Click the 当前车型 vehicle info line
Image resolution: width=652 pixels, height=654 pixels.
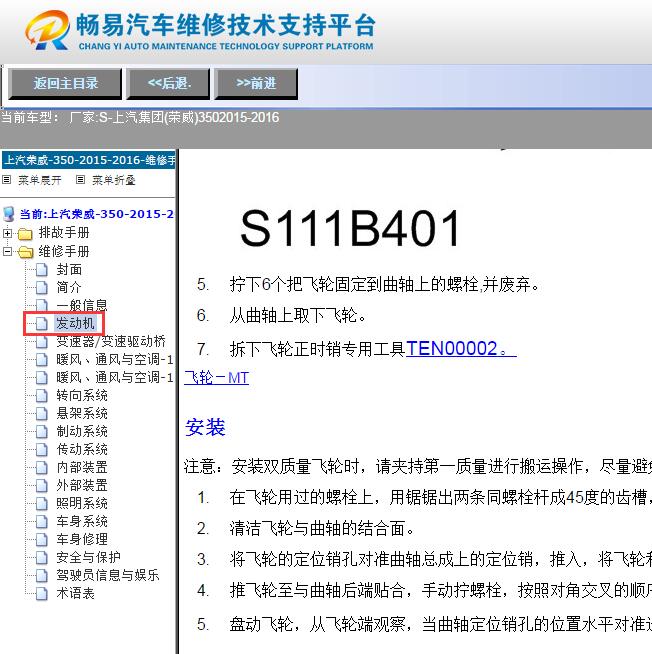[x=140, y=118]
